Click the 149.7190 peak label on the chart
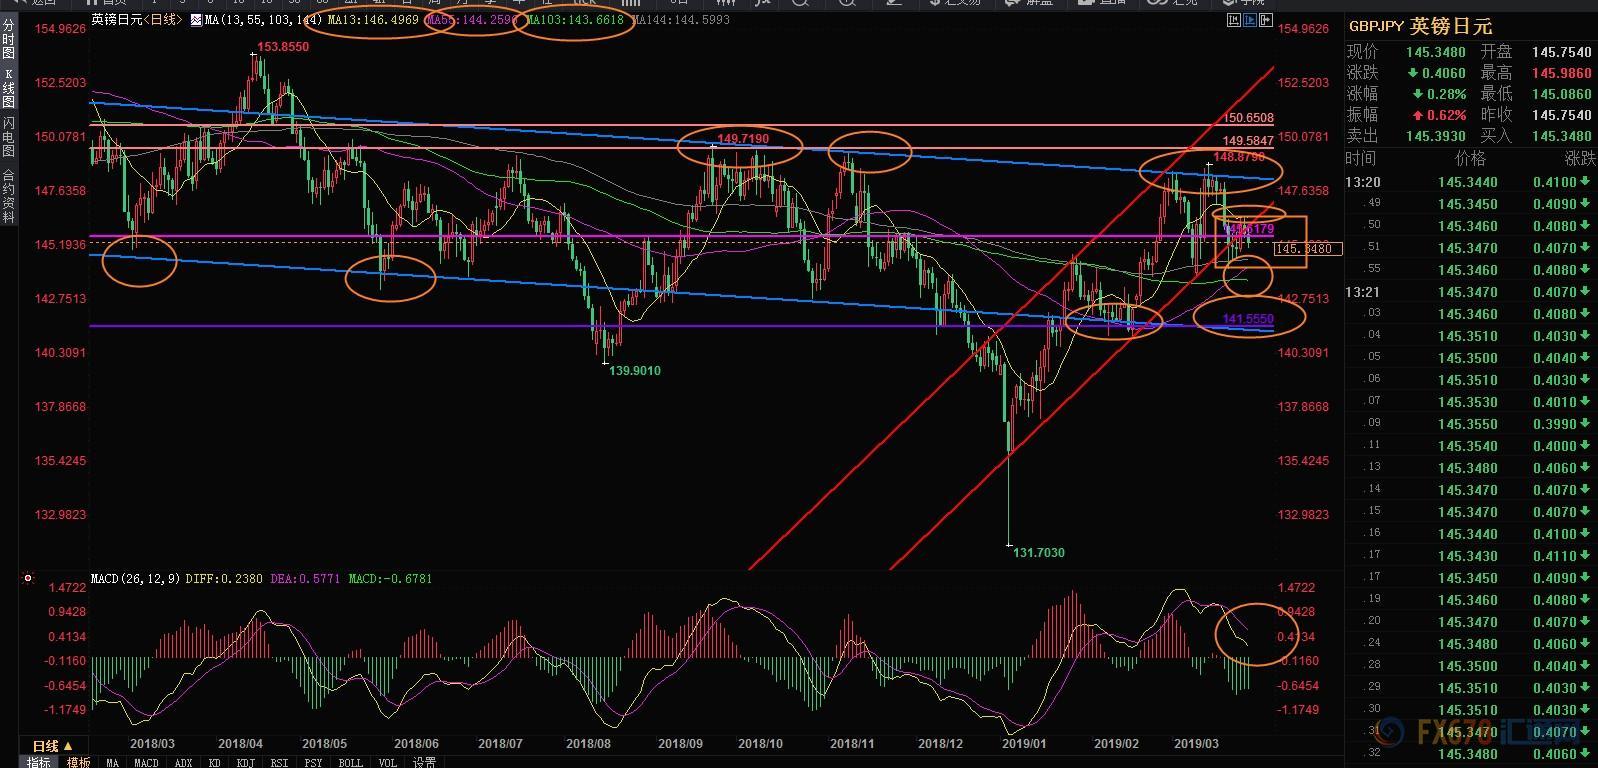The height and width of the screenshot is (768, 1598). 742,138
